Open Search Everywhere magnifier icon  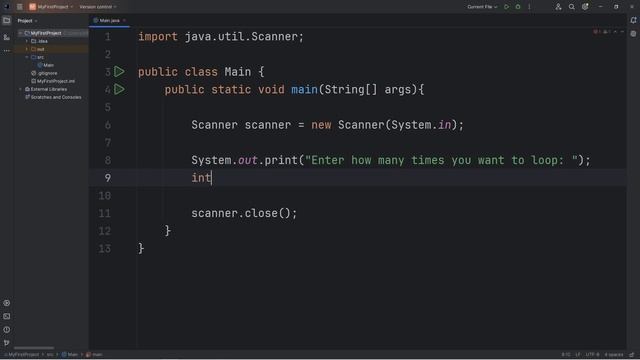572,7
